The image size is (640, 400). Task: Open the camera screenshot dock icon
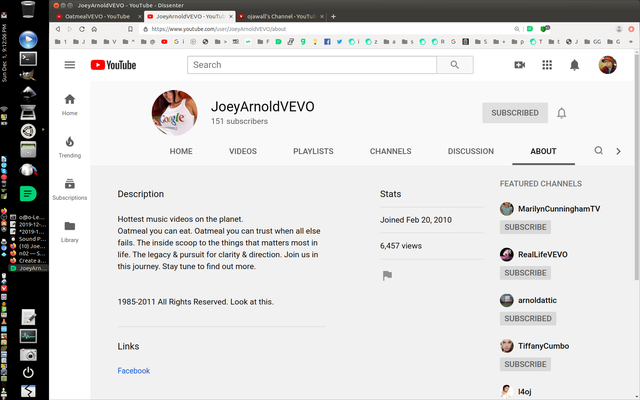tap(28, 355)
